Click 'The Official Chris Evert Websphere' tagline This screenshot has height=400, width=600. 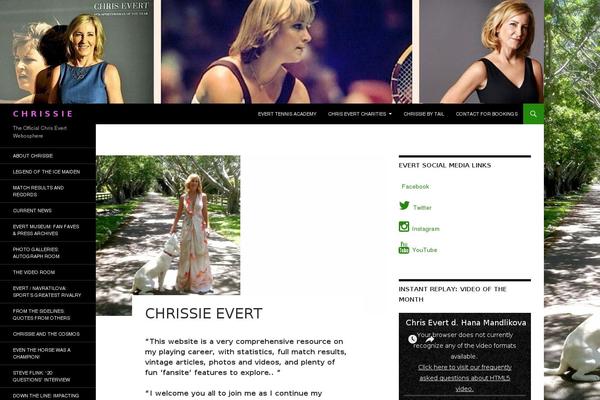(x=40, y=132)
